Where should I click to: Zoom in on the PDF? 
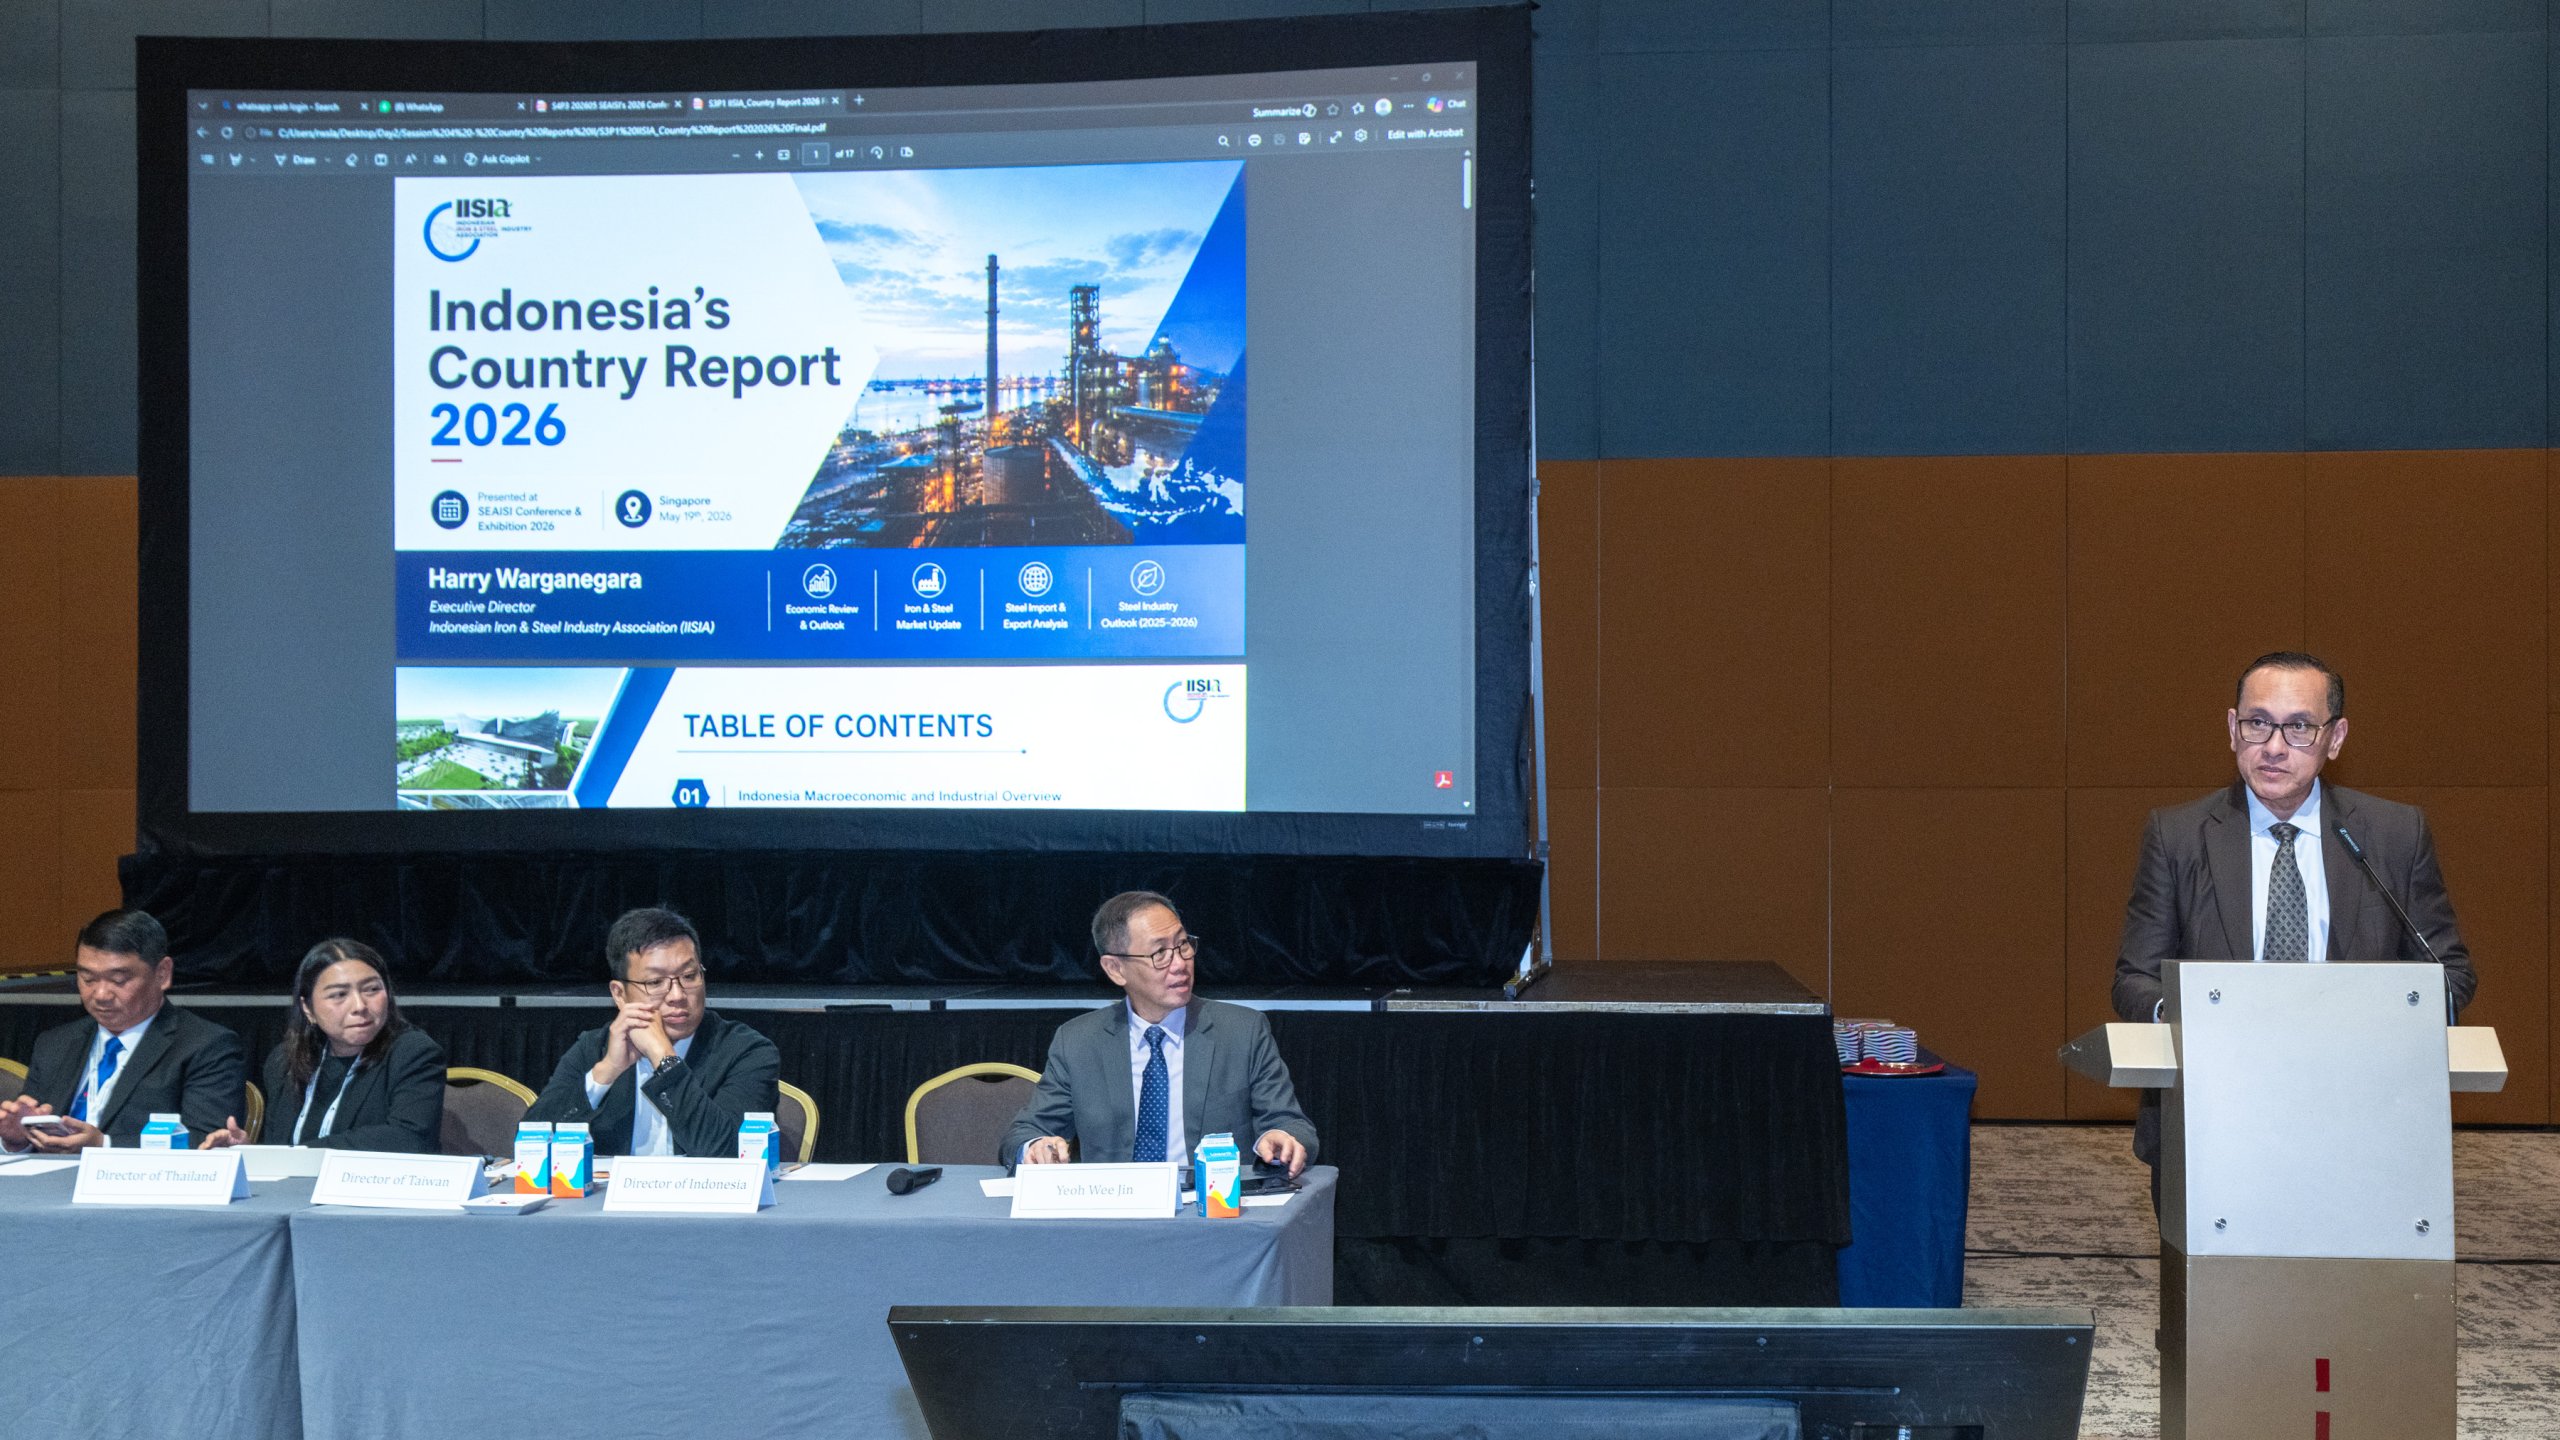(759, 155)
